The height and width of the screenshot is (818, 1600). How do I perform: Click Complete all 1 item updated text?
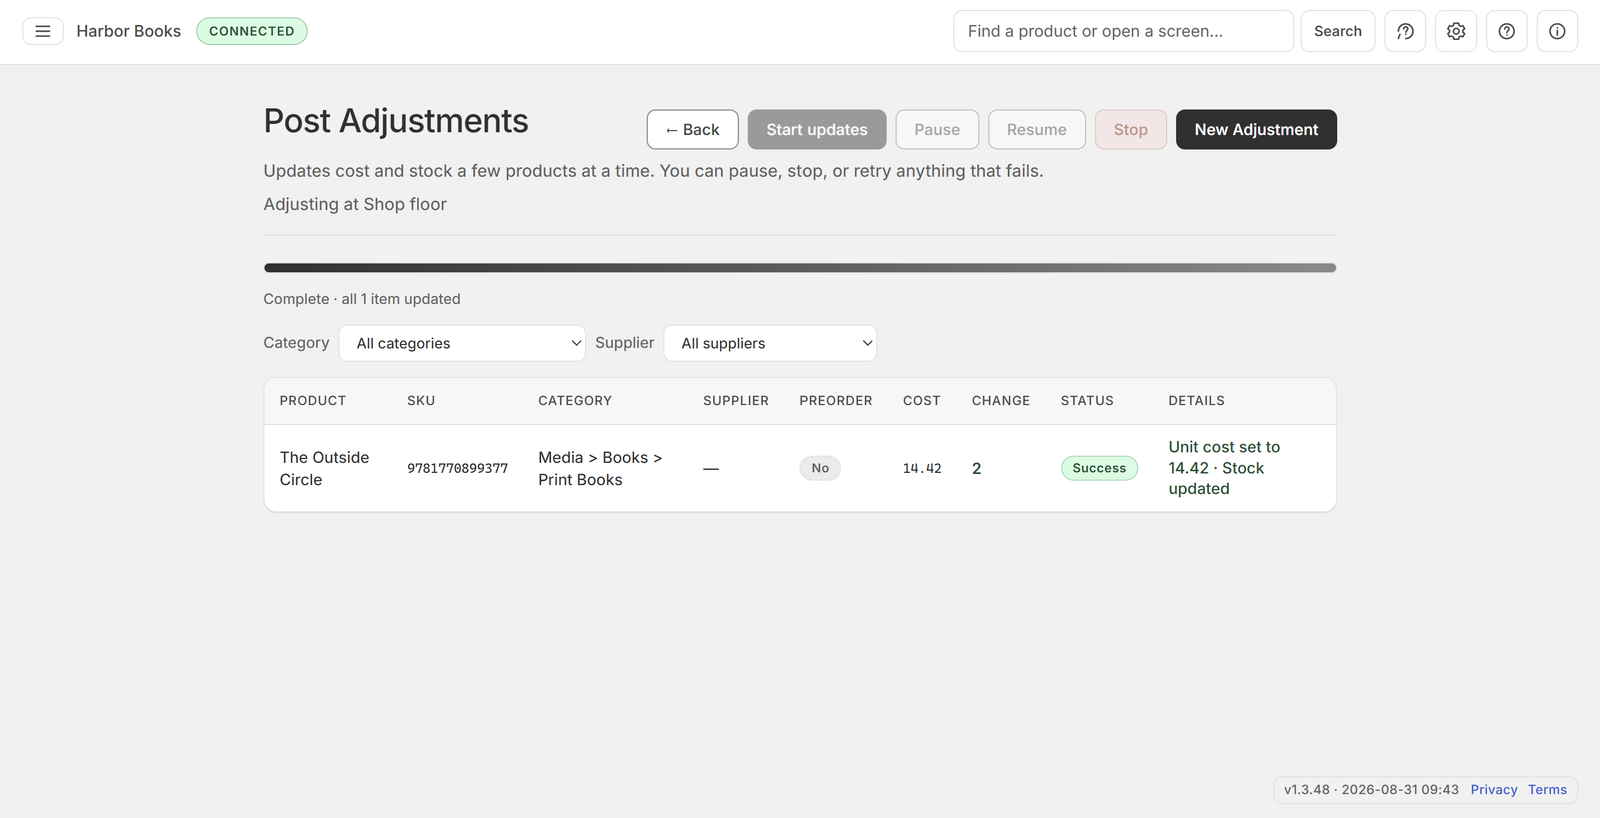pos(362,299)
